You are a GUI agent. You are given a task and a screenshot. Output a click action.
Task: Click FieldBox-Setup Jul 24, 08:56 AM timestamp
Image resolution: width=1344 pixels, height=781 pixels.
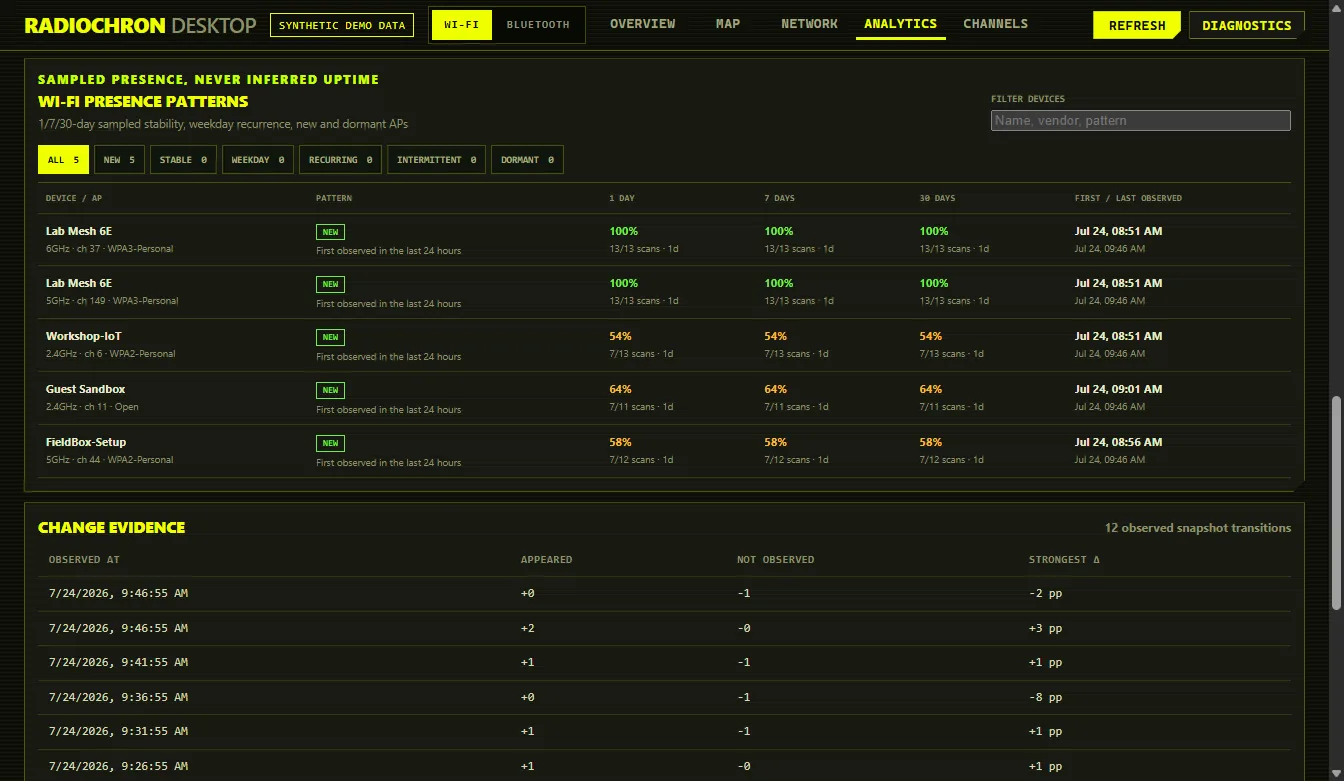(x=1118, y=442)
